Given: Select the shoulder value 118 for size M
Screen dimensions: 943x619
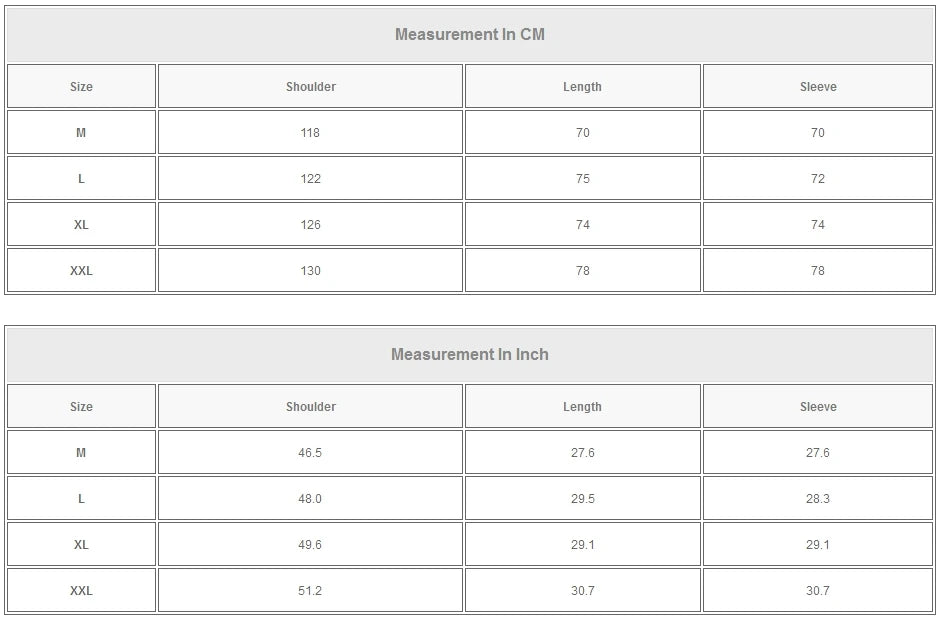Looking at the screenshot, I should tap(310, 133).
